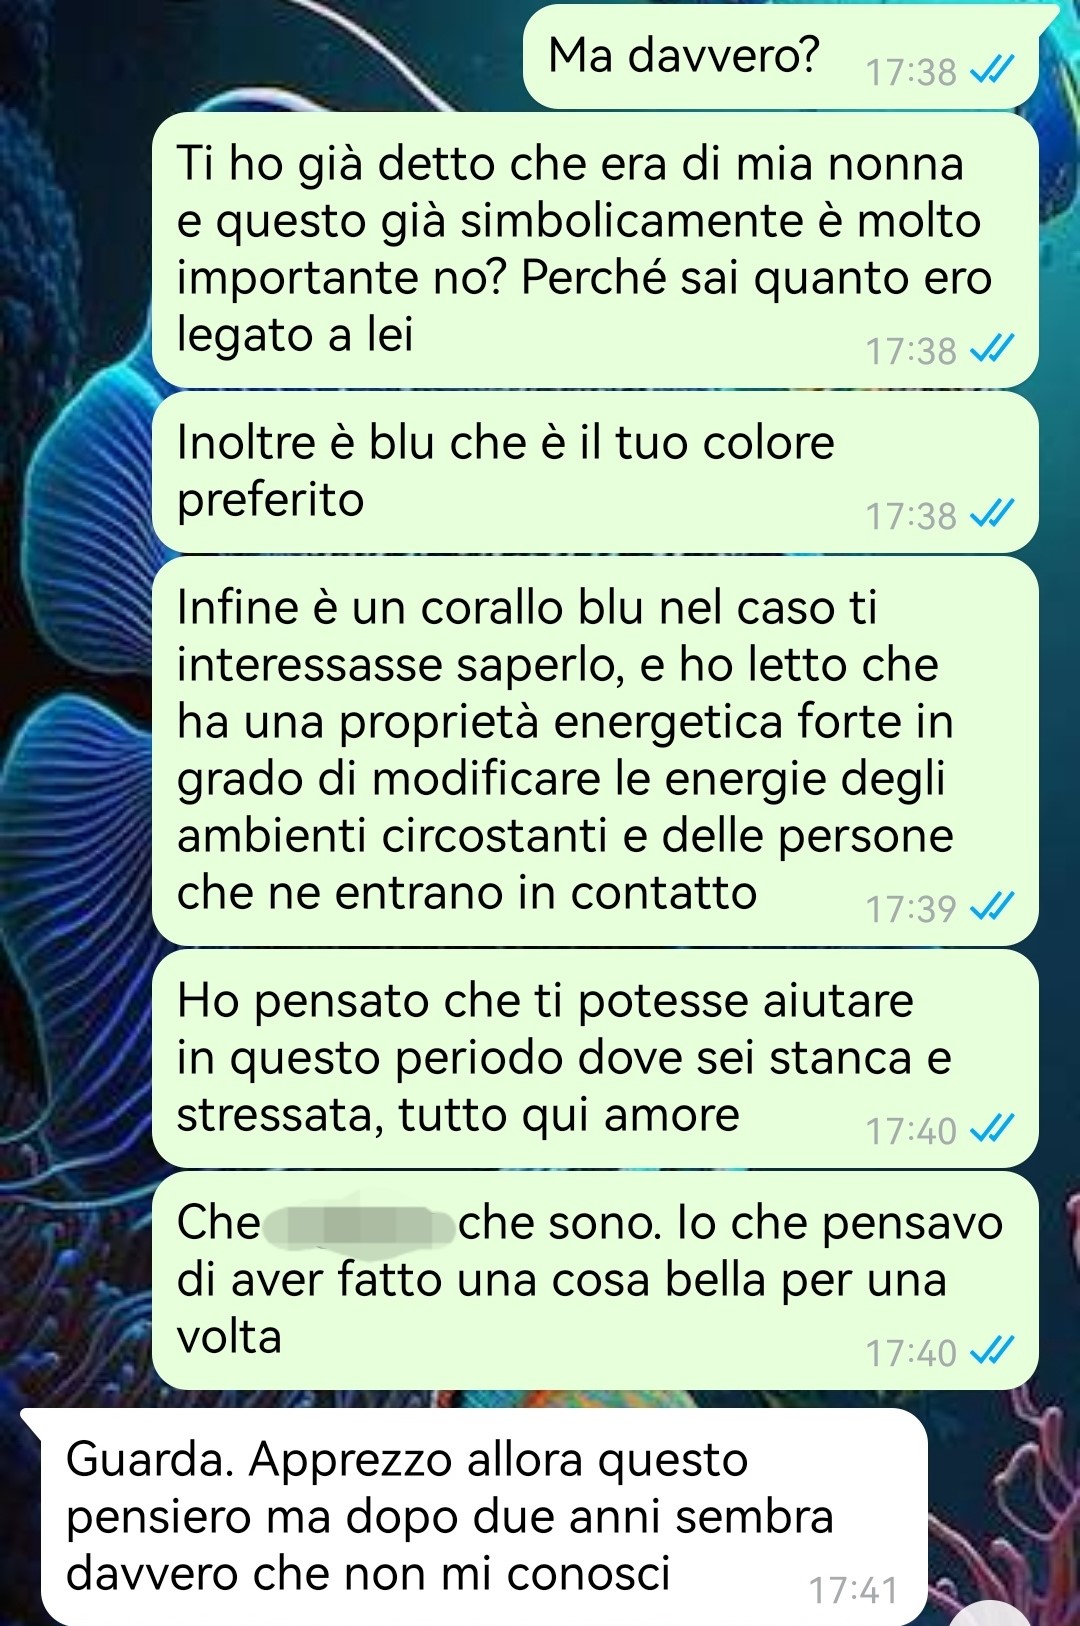This screenshot has width=1080, height=1626.
Task: Tap read ticks on "tutto qui amore" message
Action: [x=993, y=1130]
